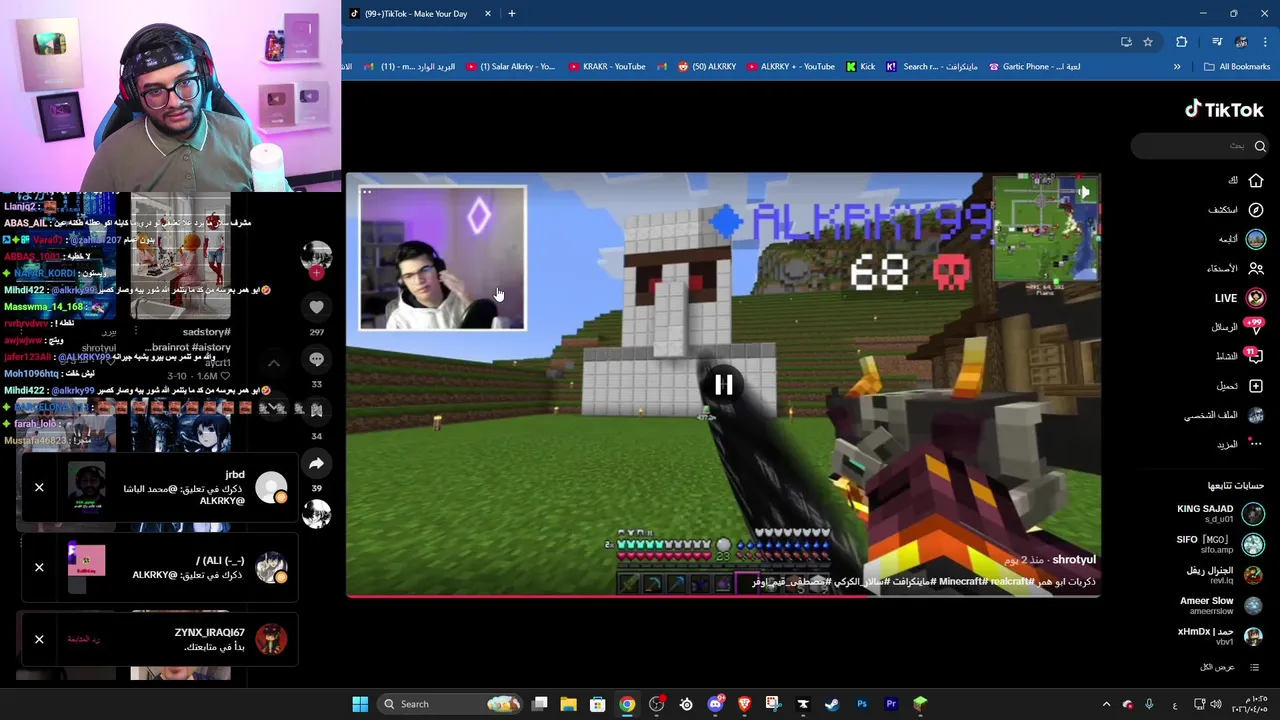Close the TikTok browser tab
Image resolution: width=1280 pixels, height=720 pixels.
coord(488,14)
